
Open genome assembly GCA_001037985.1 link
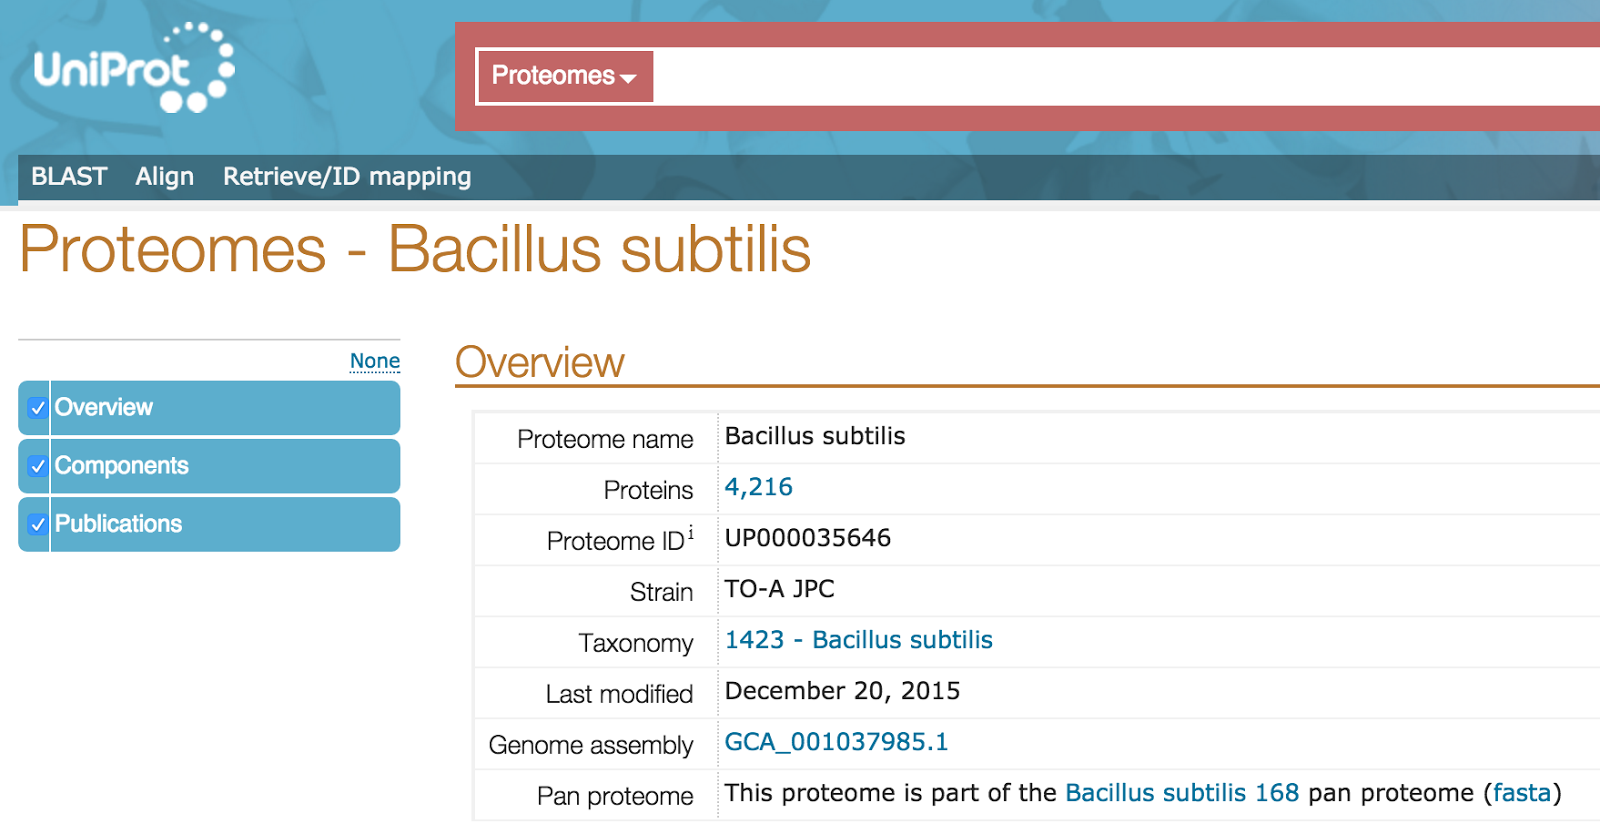836,742
